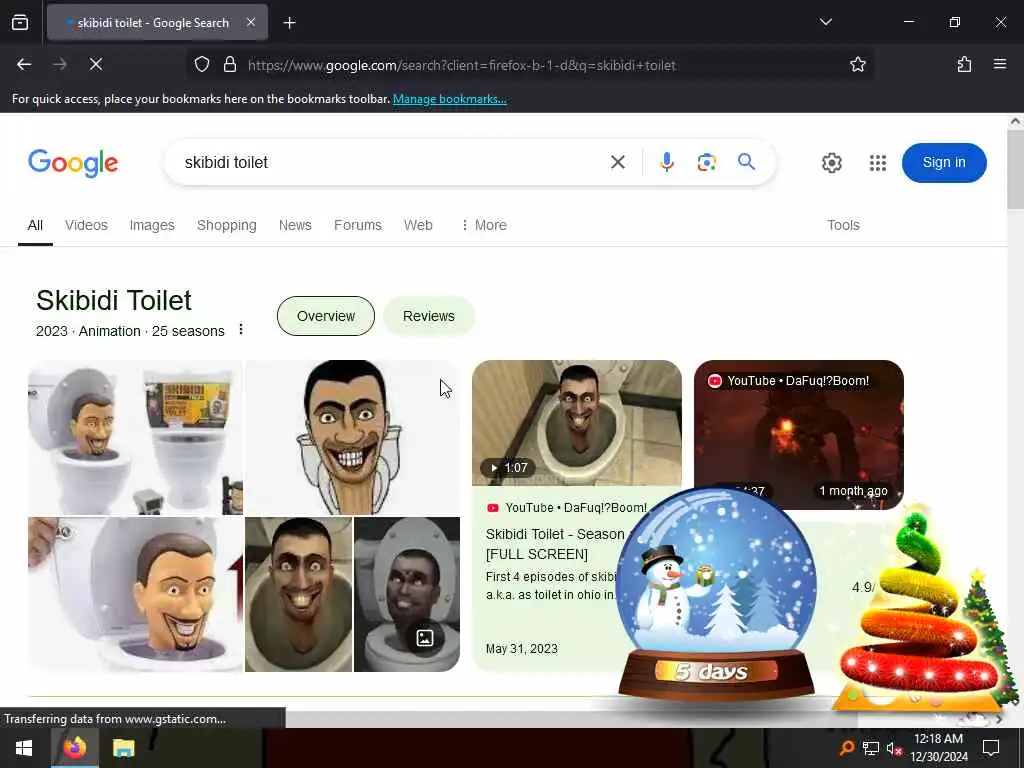Click the Sign in button

944,163
